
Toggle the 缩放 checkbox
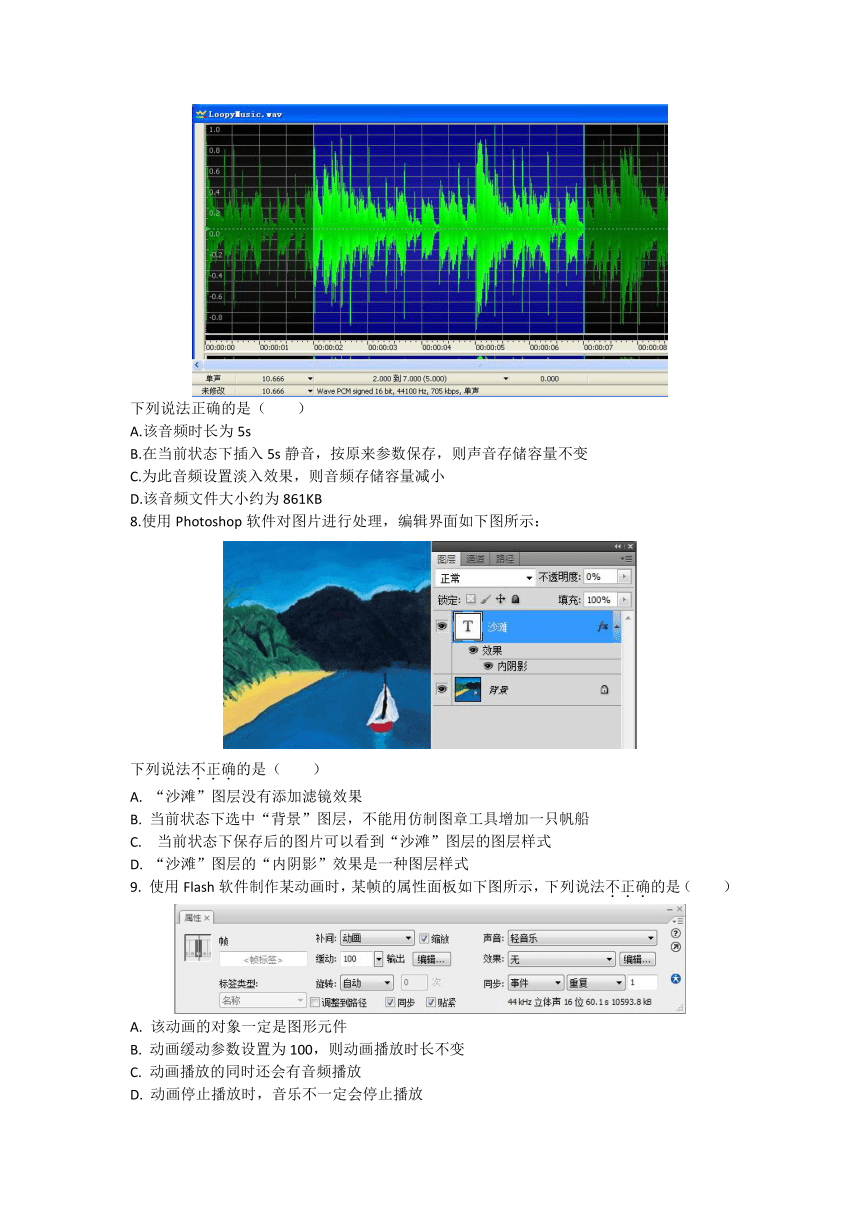pos(424,938)
